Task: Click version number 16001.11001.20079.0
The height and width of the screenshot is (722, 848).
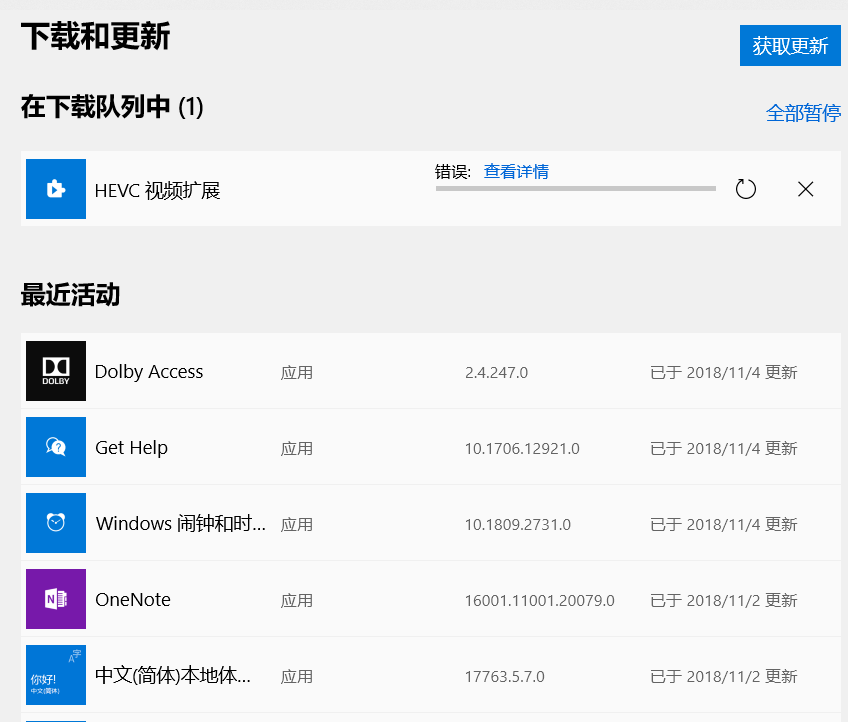Action: click(539, 601)
